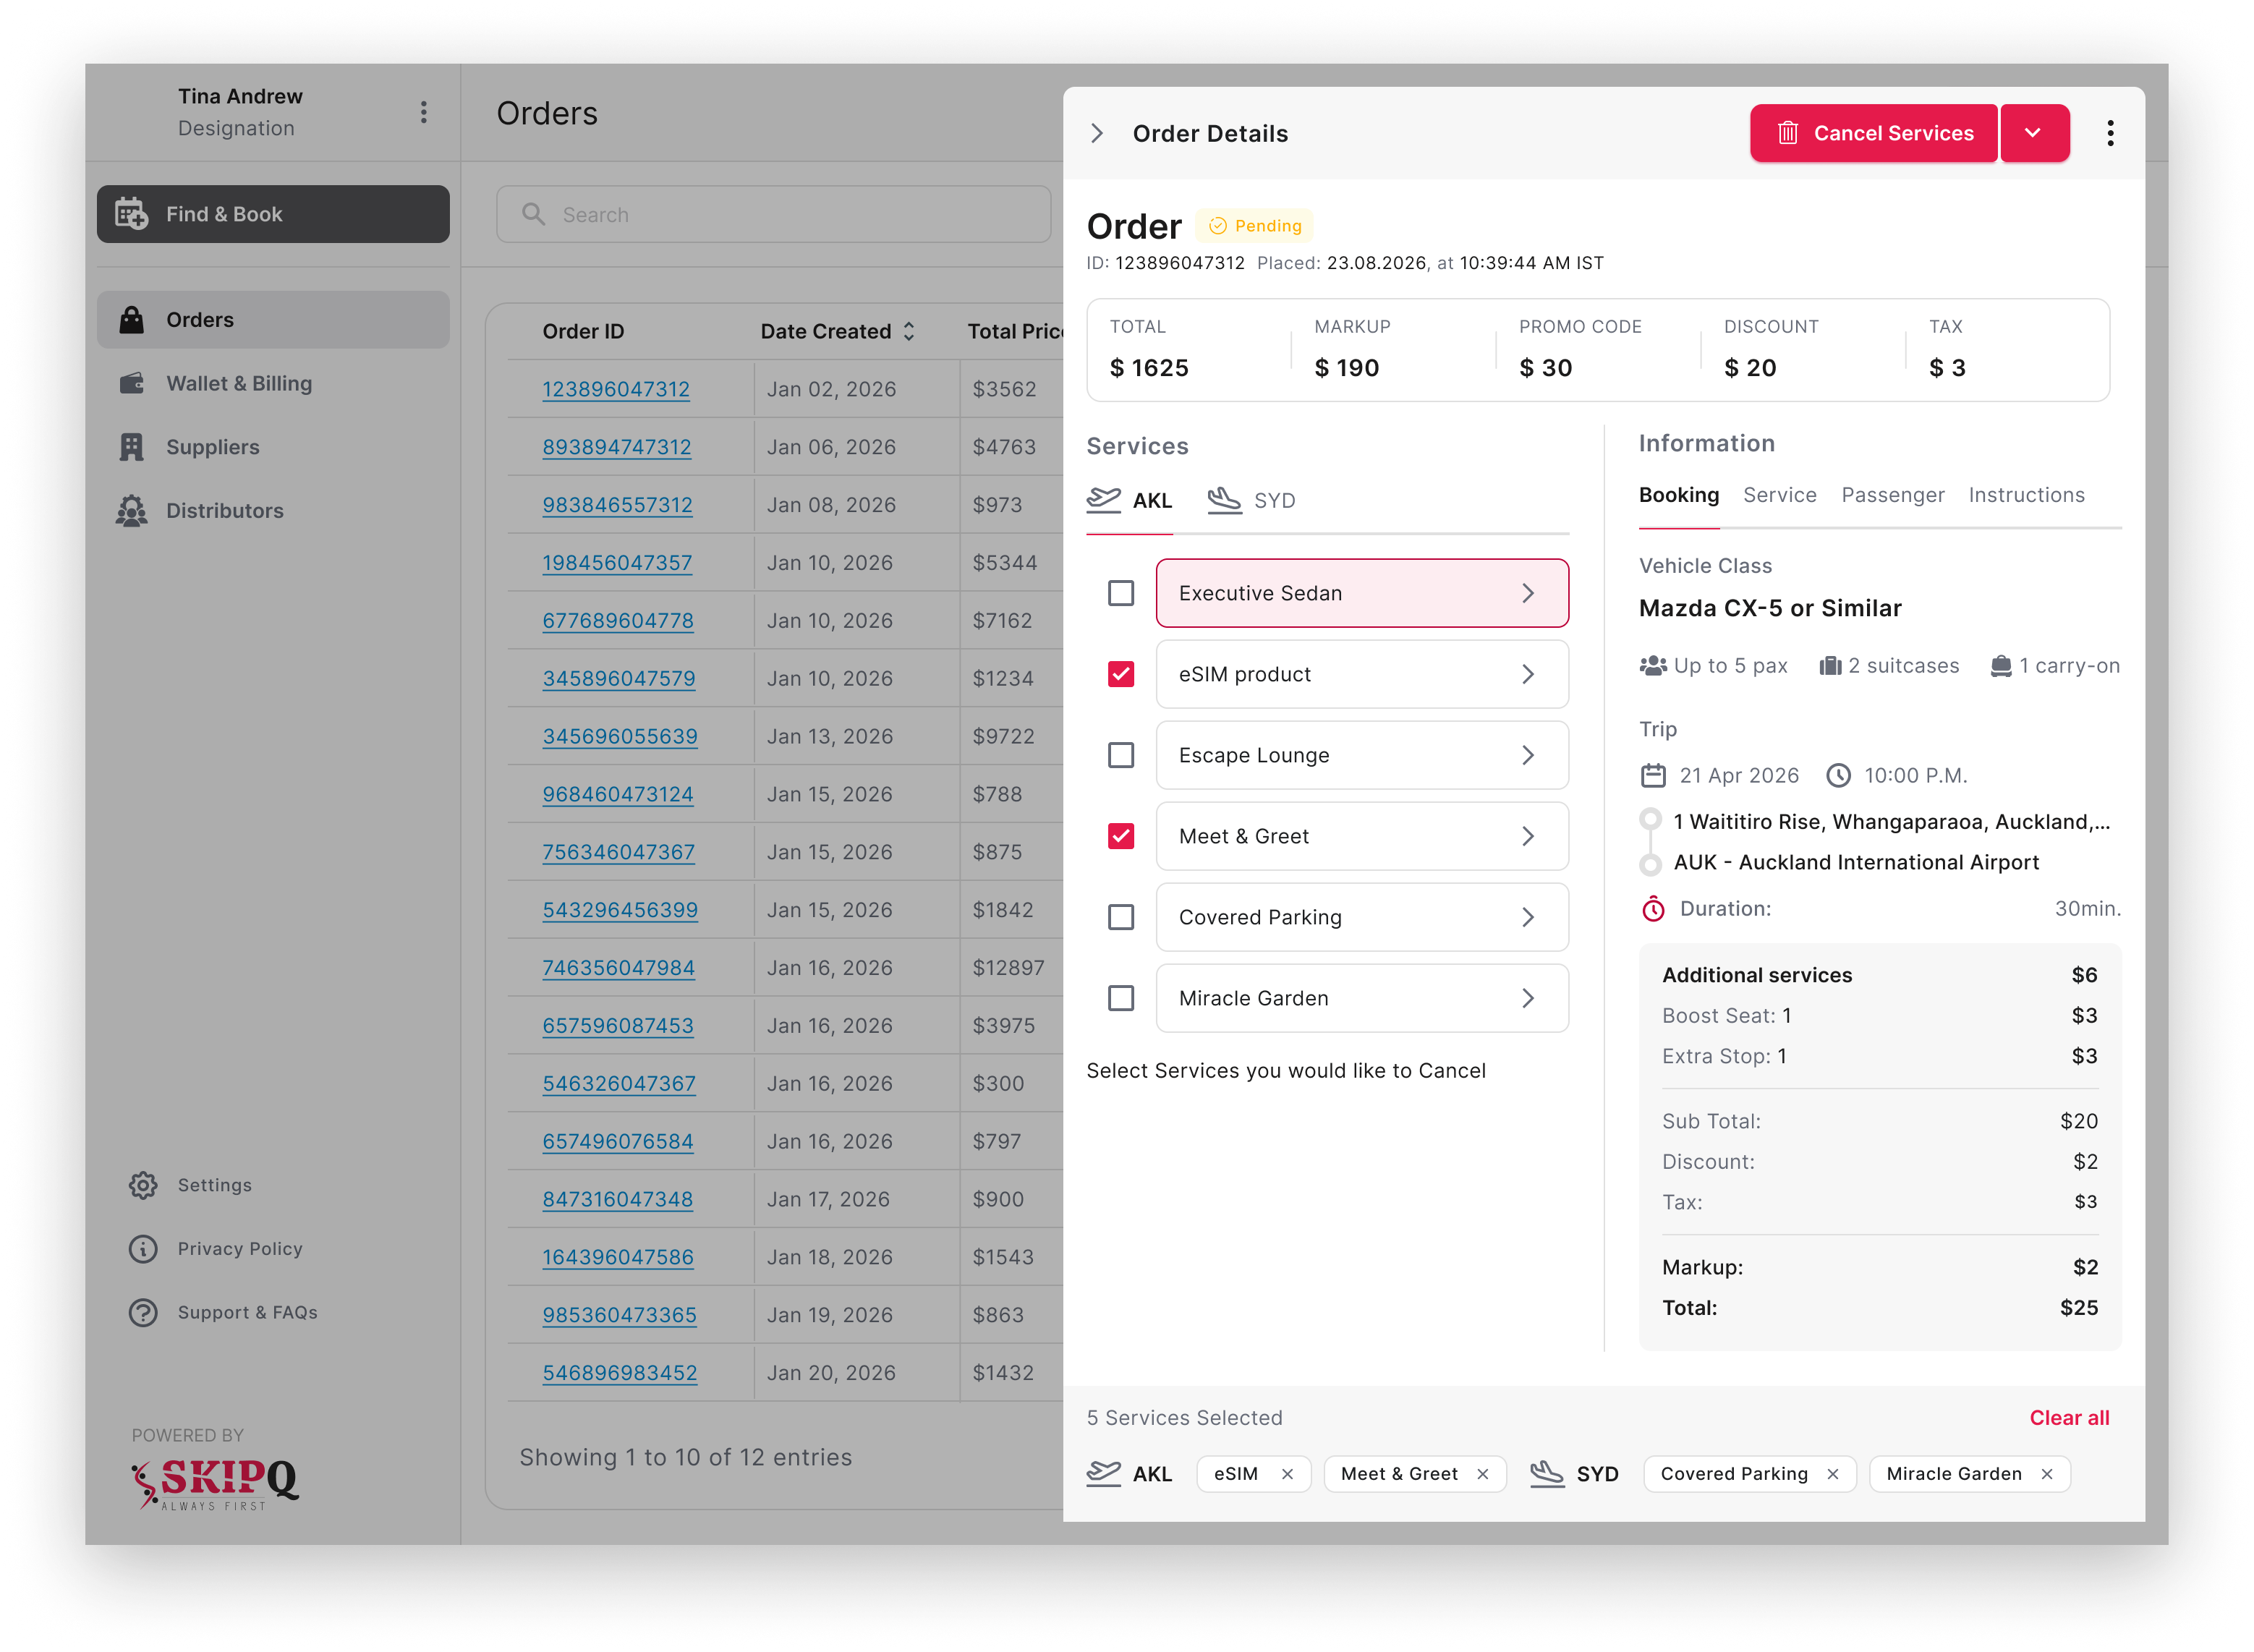Viewport: 2254px width, 1652px height.
Task: Click the Settings gear icon
Action: tap(143, 1185)
